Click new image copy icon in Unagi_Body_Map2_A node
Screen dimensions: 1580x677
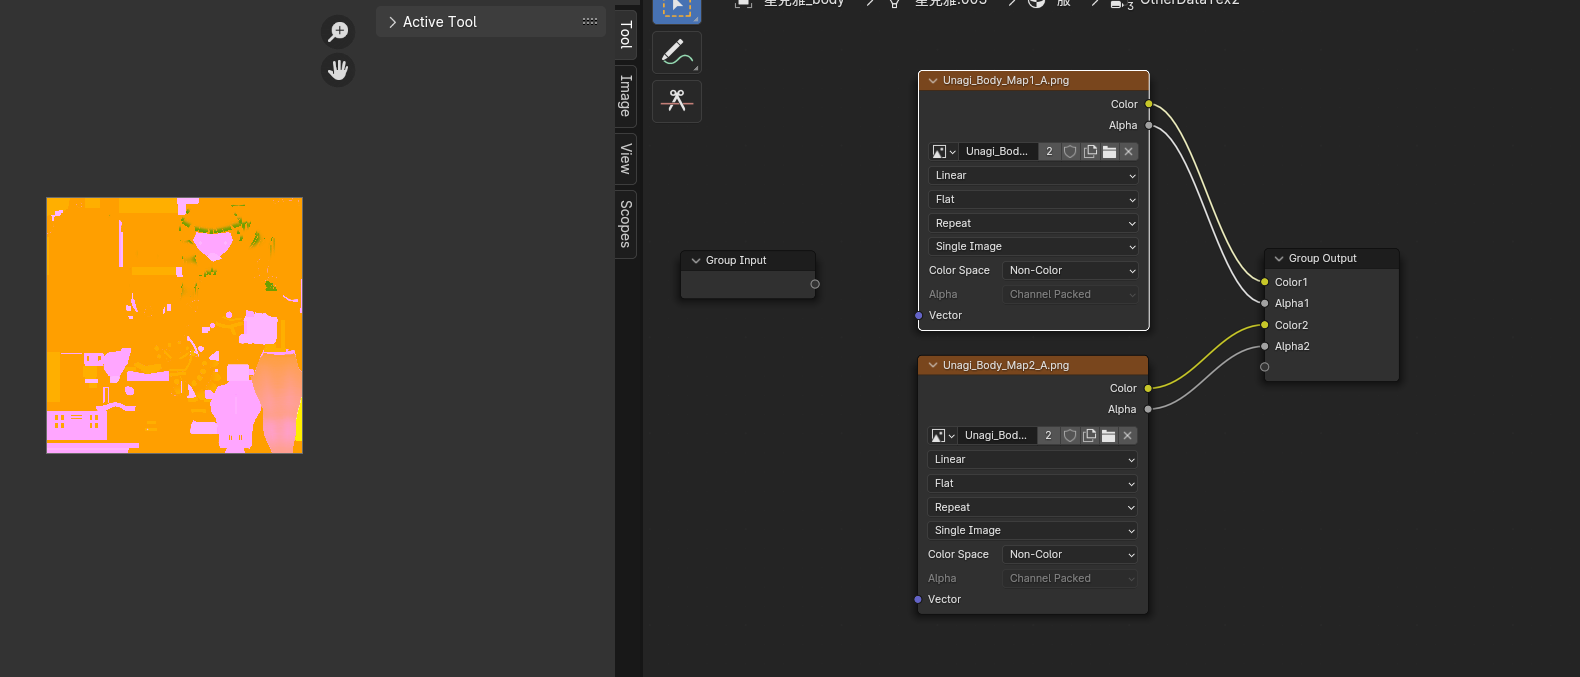pyautogui.click(x=1089, y=436)
